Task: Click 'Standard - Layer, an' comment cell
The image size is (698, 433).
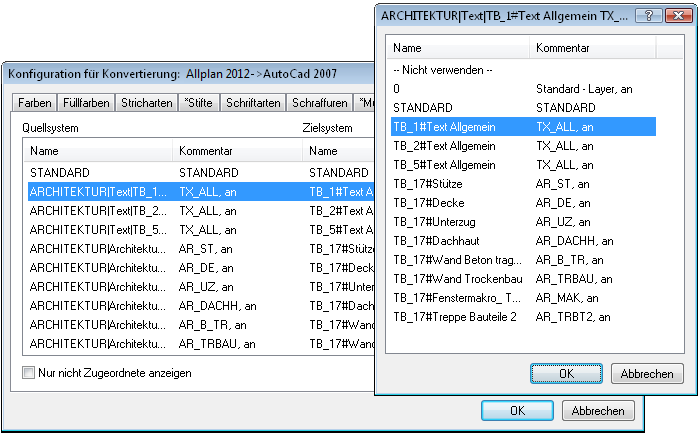Action: 584,89
